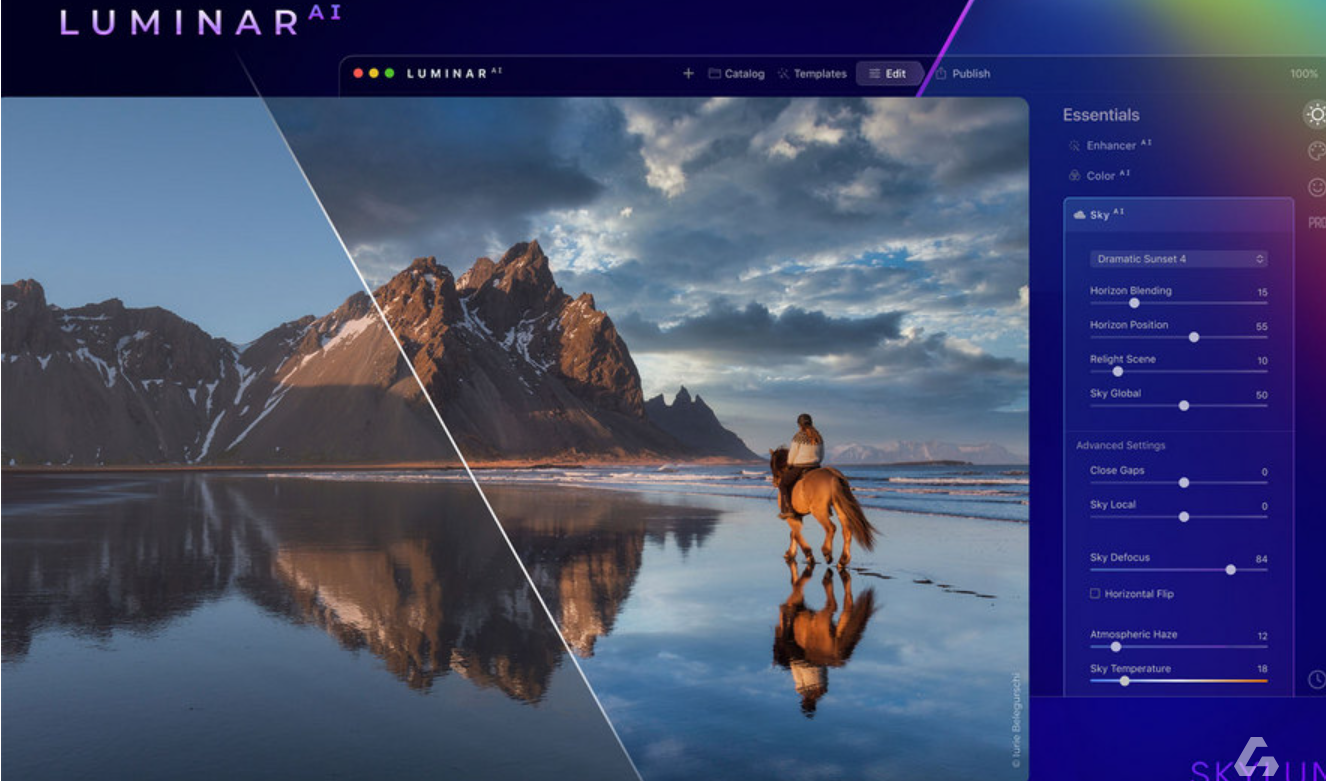The image size is (1326, 781).
Task: Click the Catalog folder icon
Action: pos(714,73)
